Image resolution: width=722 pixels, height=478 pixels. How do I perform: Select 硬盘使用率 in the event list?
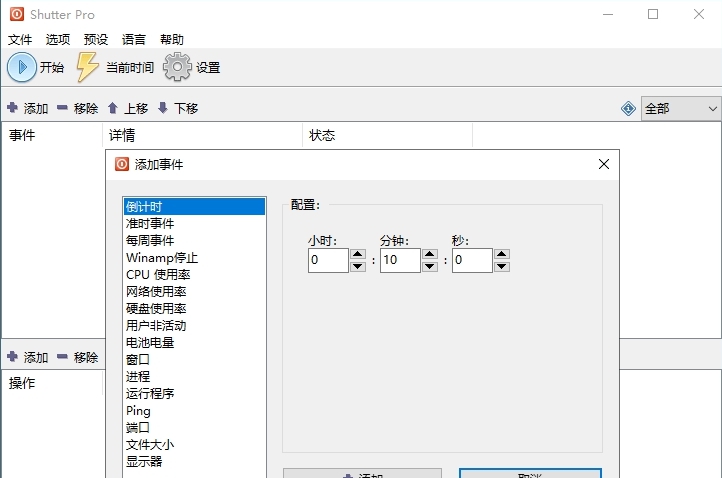(x=194, y=309)
